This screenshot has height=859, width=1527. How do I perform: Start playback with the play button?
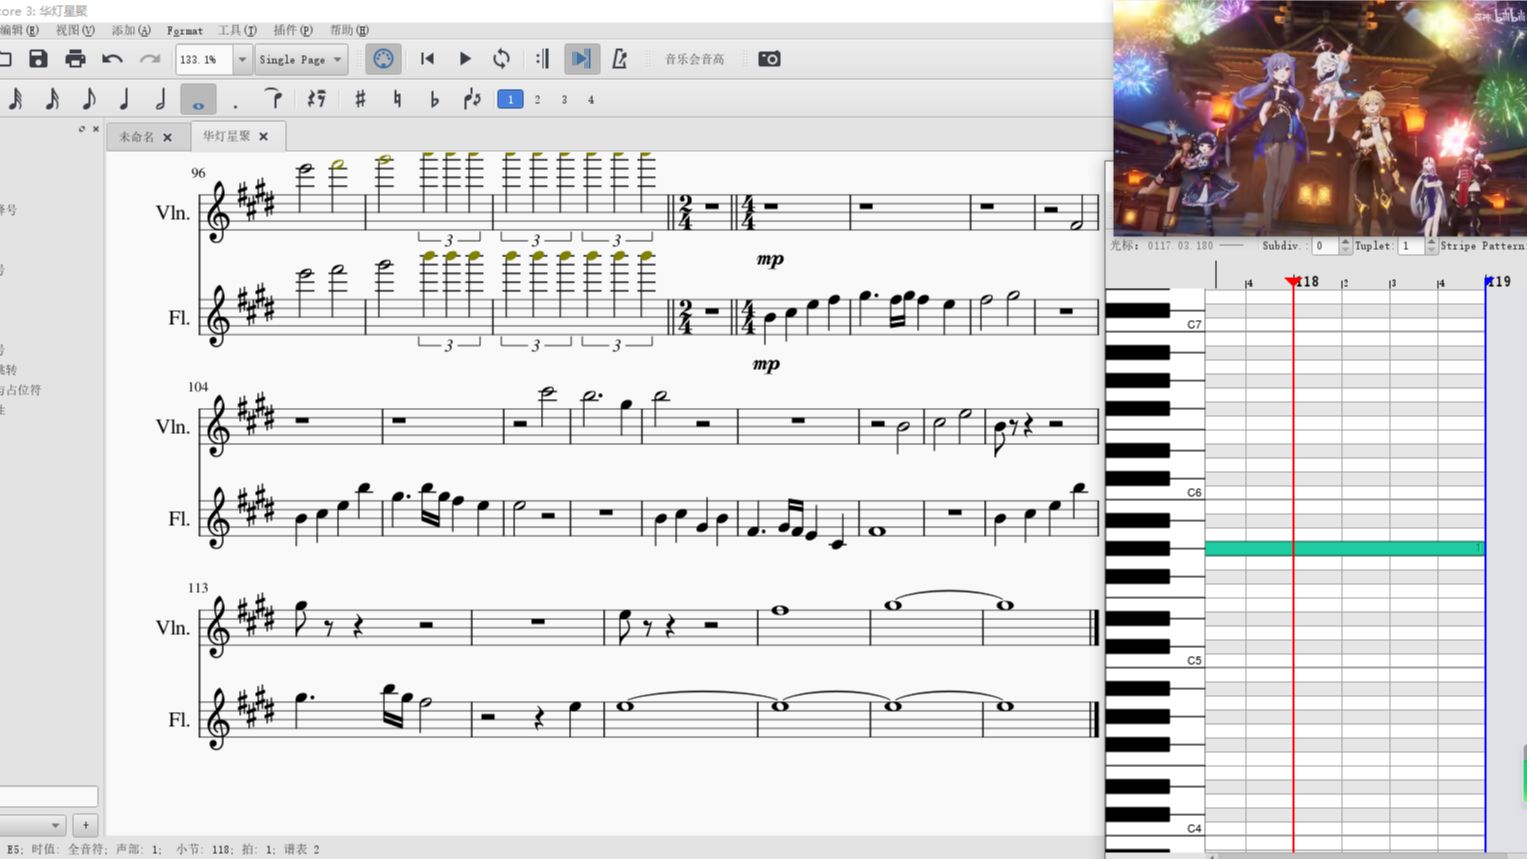pyautogui.click(x=465, y=59)
